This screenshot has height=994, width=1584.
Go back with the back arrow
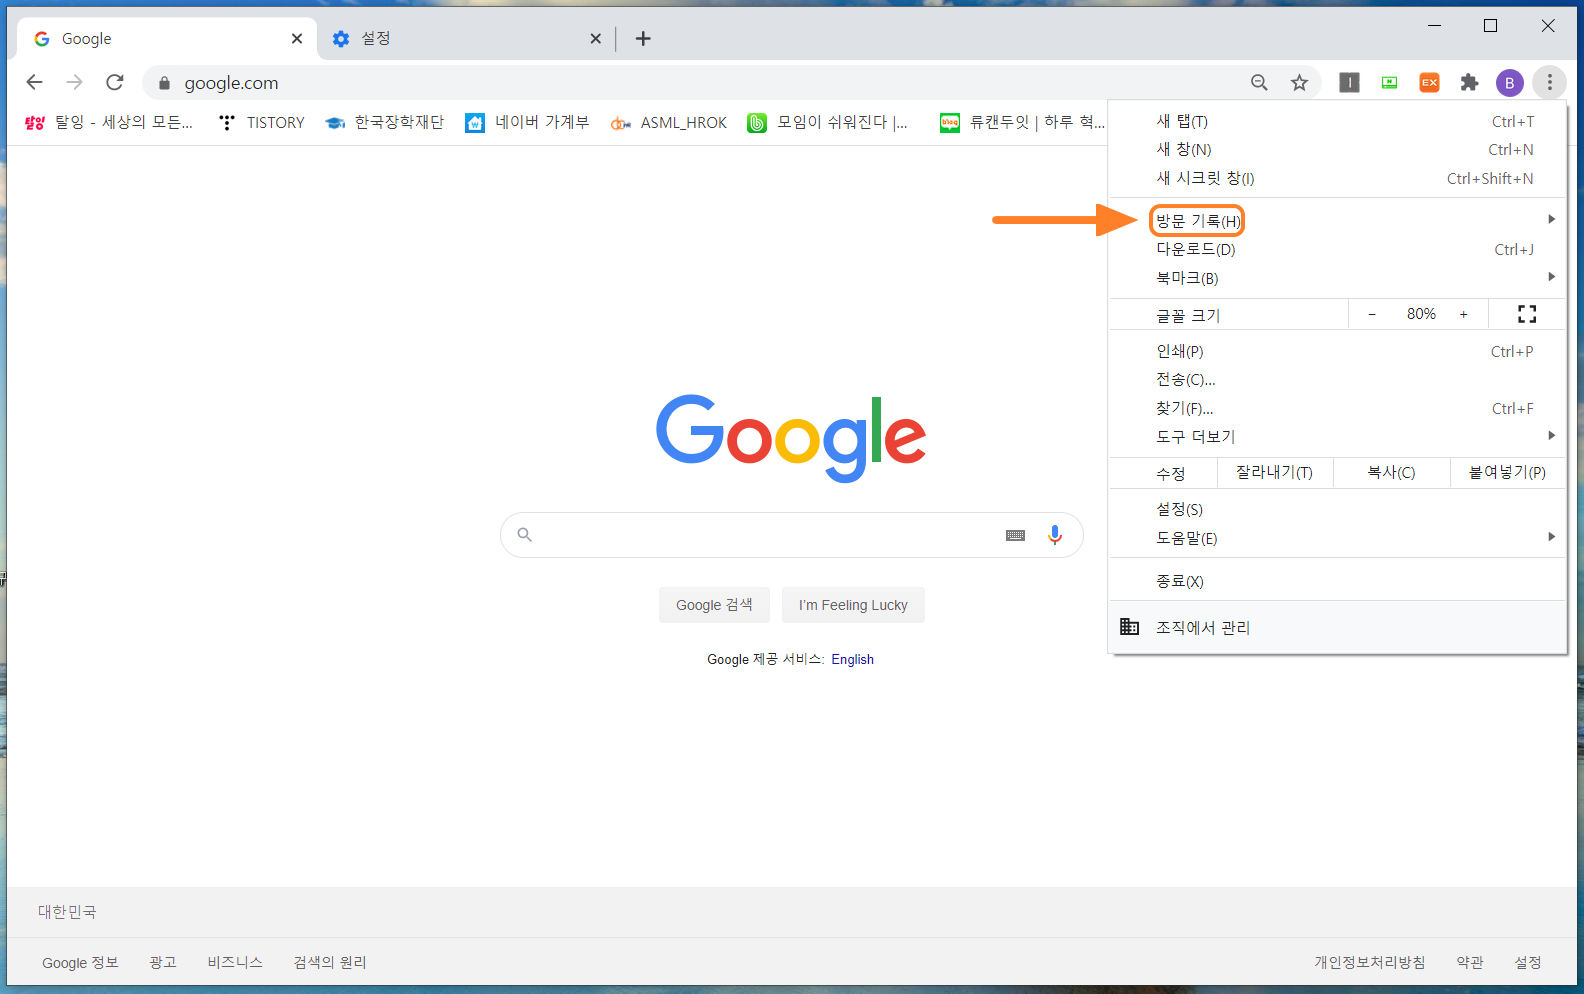pyautogui.click(x=35, y=82)
